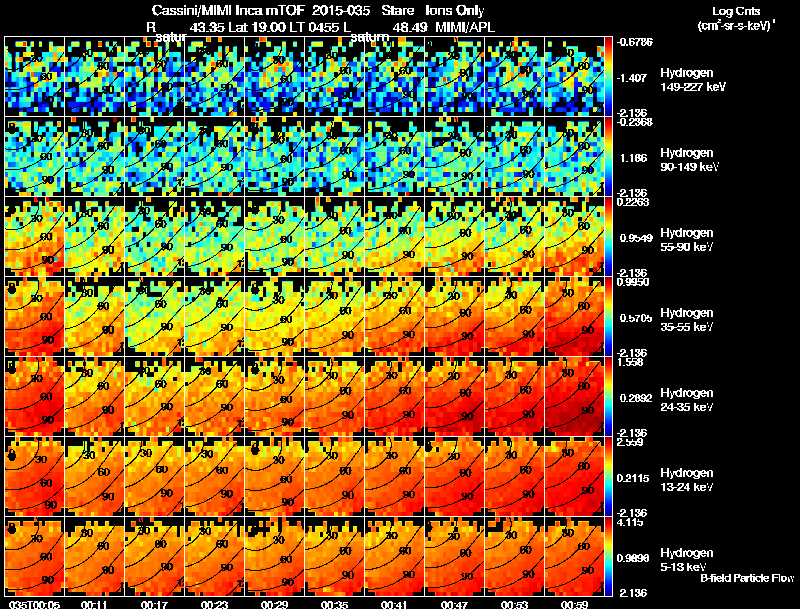Click the B-field Particle Flow caption

[x=747, y=578]
